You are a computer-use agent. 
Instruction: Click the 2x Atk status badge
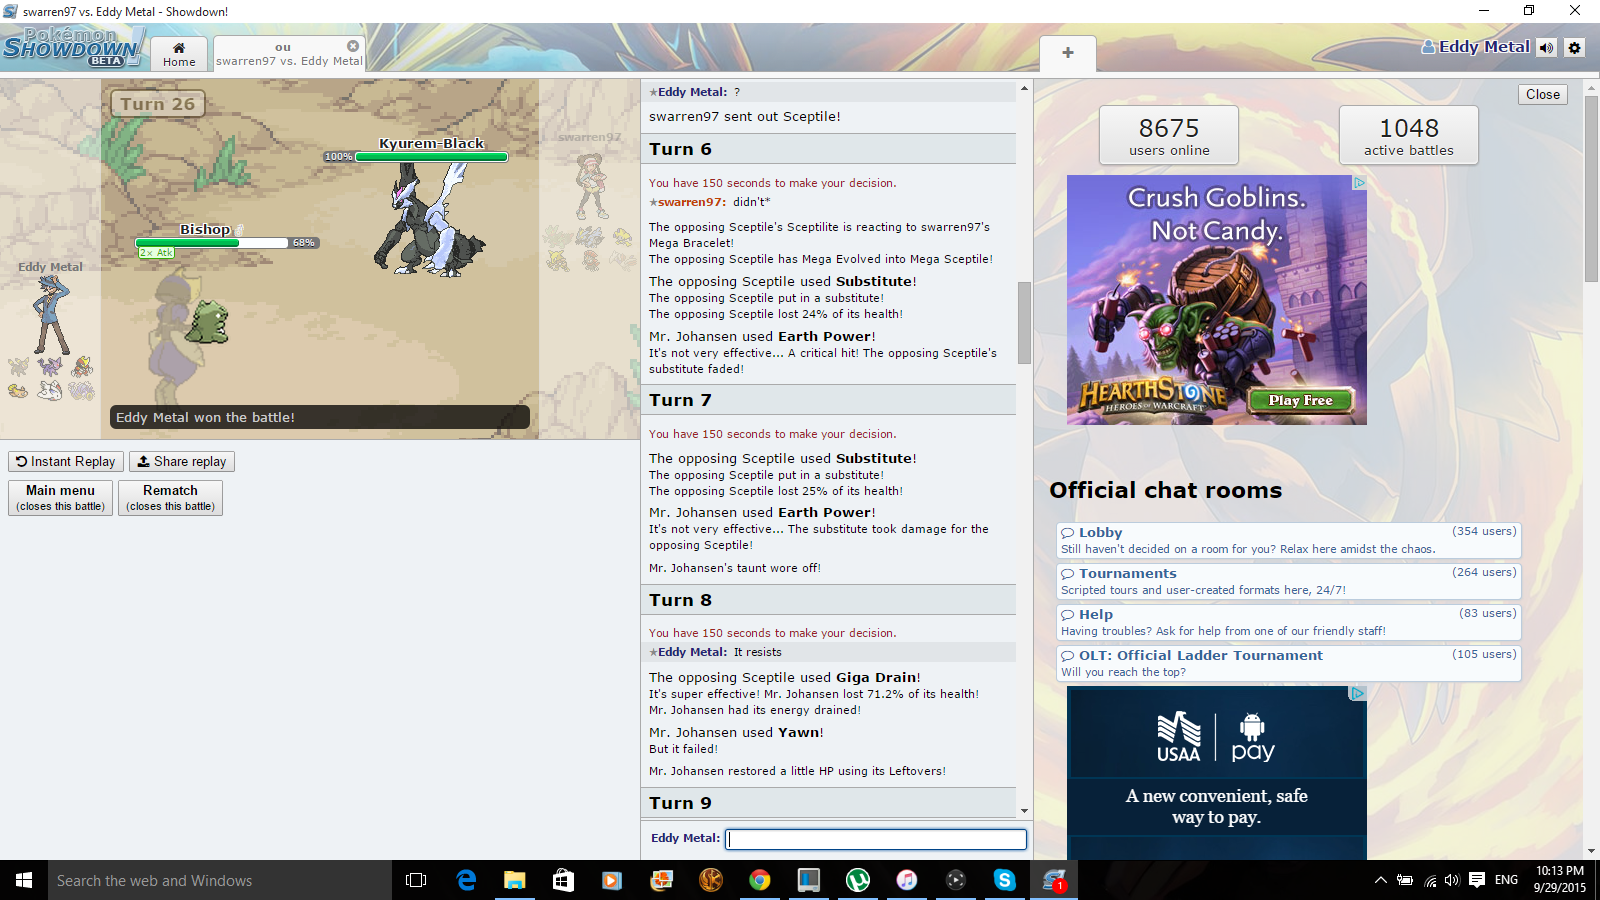coord(157,253)
